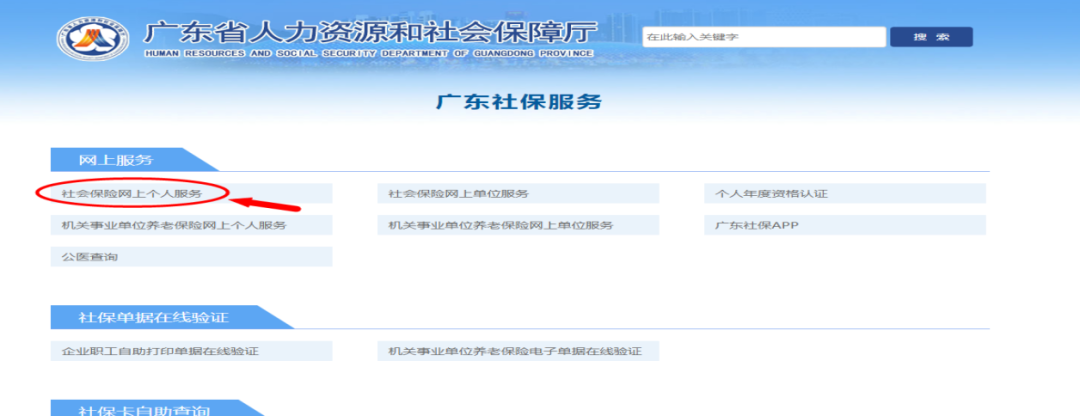1080x416 pixels.
Task: Open 社会保险网上个人服务 link
Action: [132, 193]
